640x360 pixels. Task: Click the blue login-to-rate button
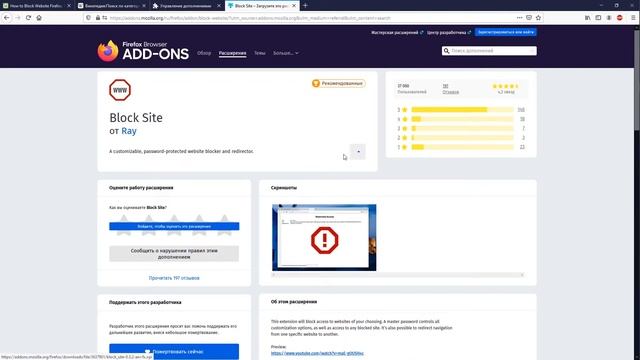pyautogui.click(x=174, y=226)
